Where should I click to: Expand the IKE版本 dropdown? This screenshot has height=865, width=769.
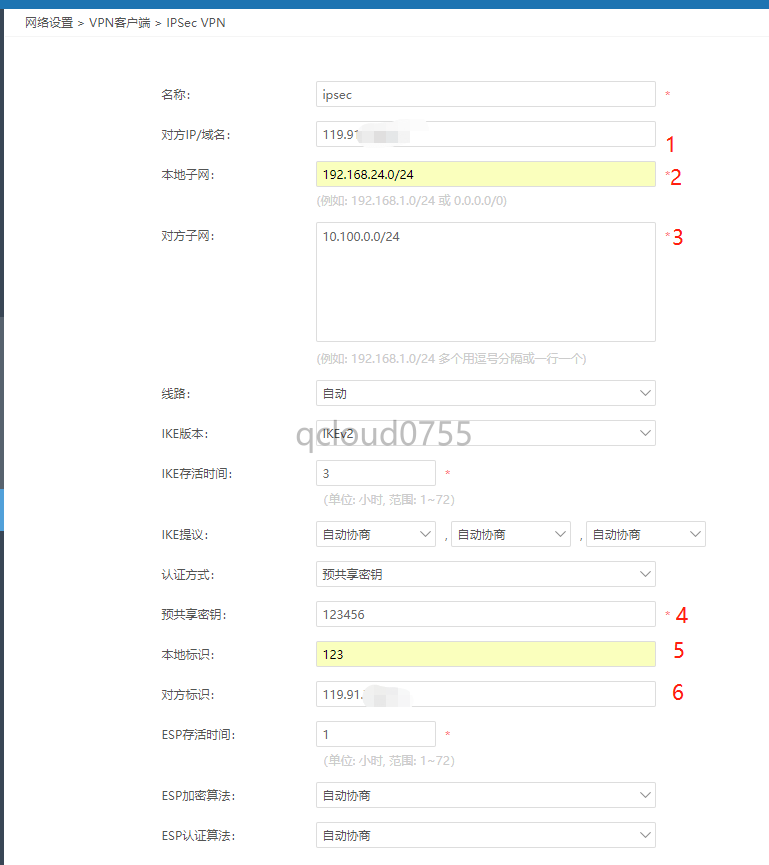(x=485, y=433)
